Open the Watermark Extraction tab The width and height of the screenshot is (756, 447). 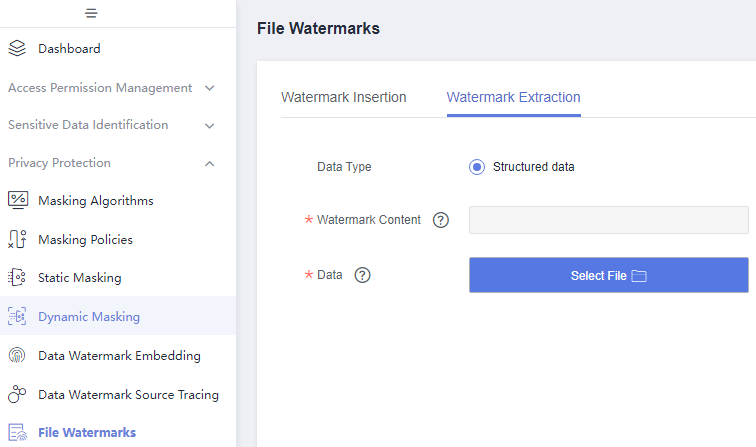point(513,97)
